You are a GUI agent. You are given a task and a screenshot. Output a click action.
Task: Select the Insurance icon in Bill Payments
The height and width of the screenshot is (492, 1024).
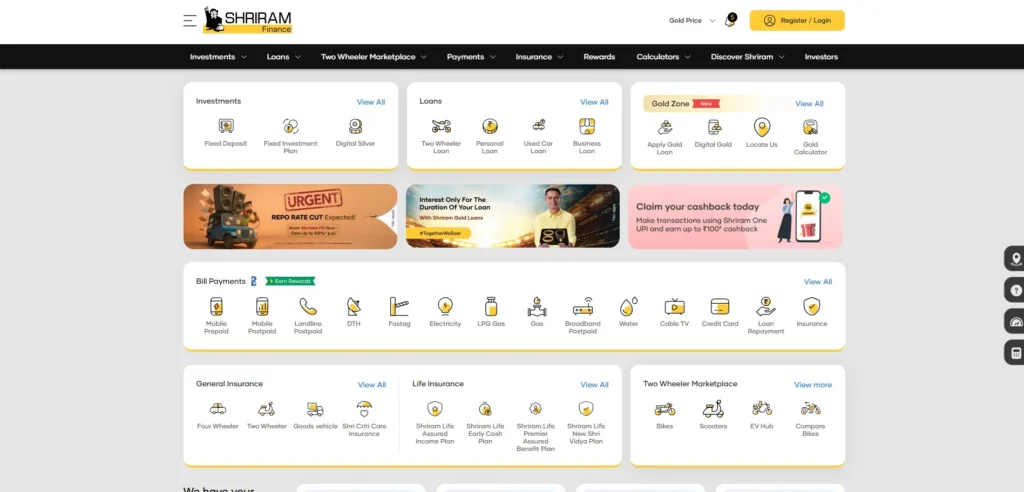tap(812, 306)
